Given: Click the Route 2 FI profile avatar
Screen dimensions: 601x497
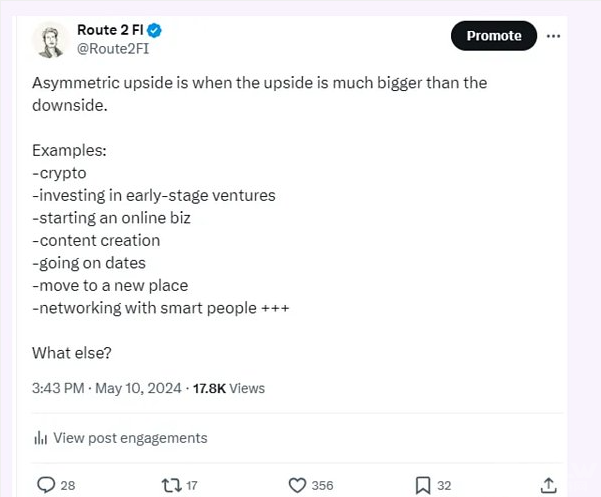Looking at the screenshot, I should [50, 39].
